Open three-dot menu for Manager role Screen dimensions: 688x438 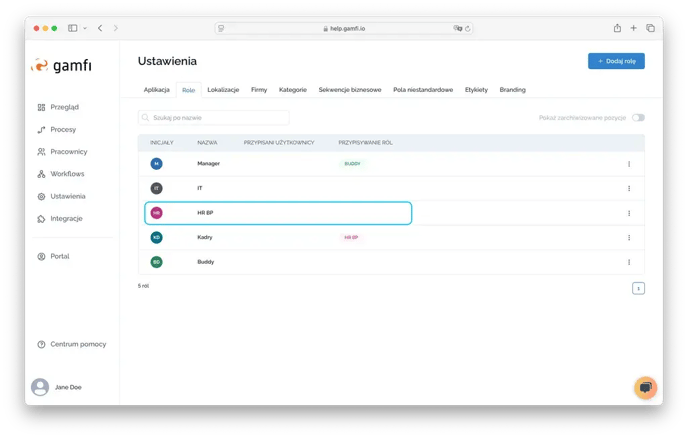point(629,163)
